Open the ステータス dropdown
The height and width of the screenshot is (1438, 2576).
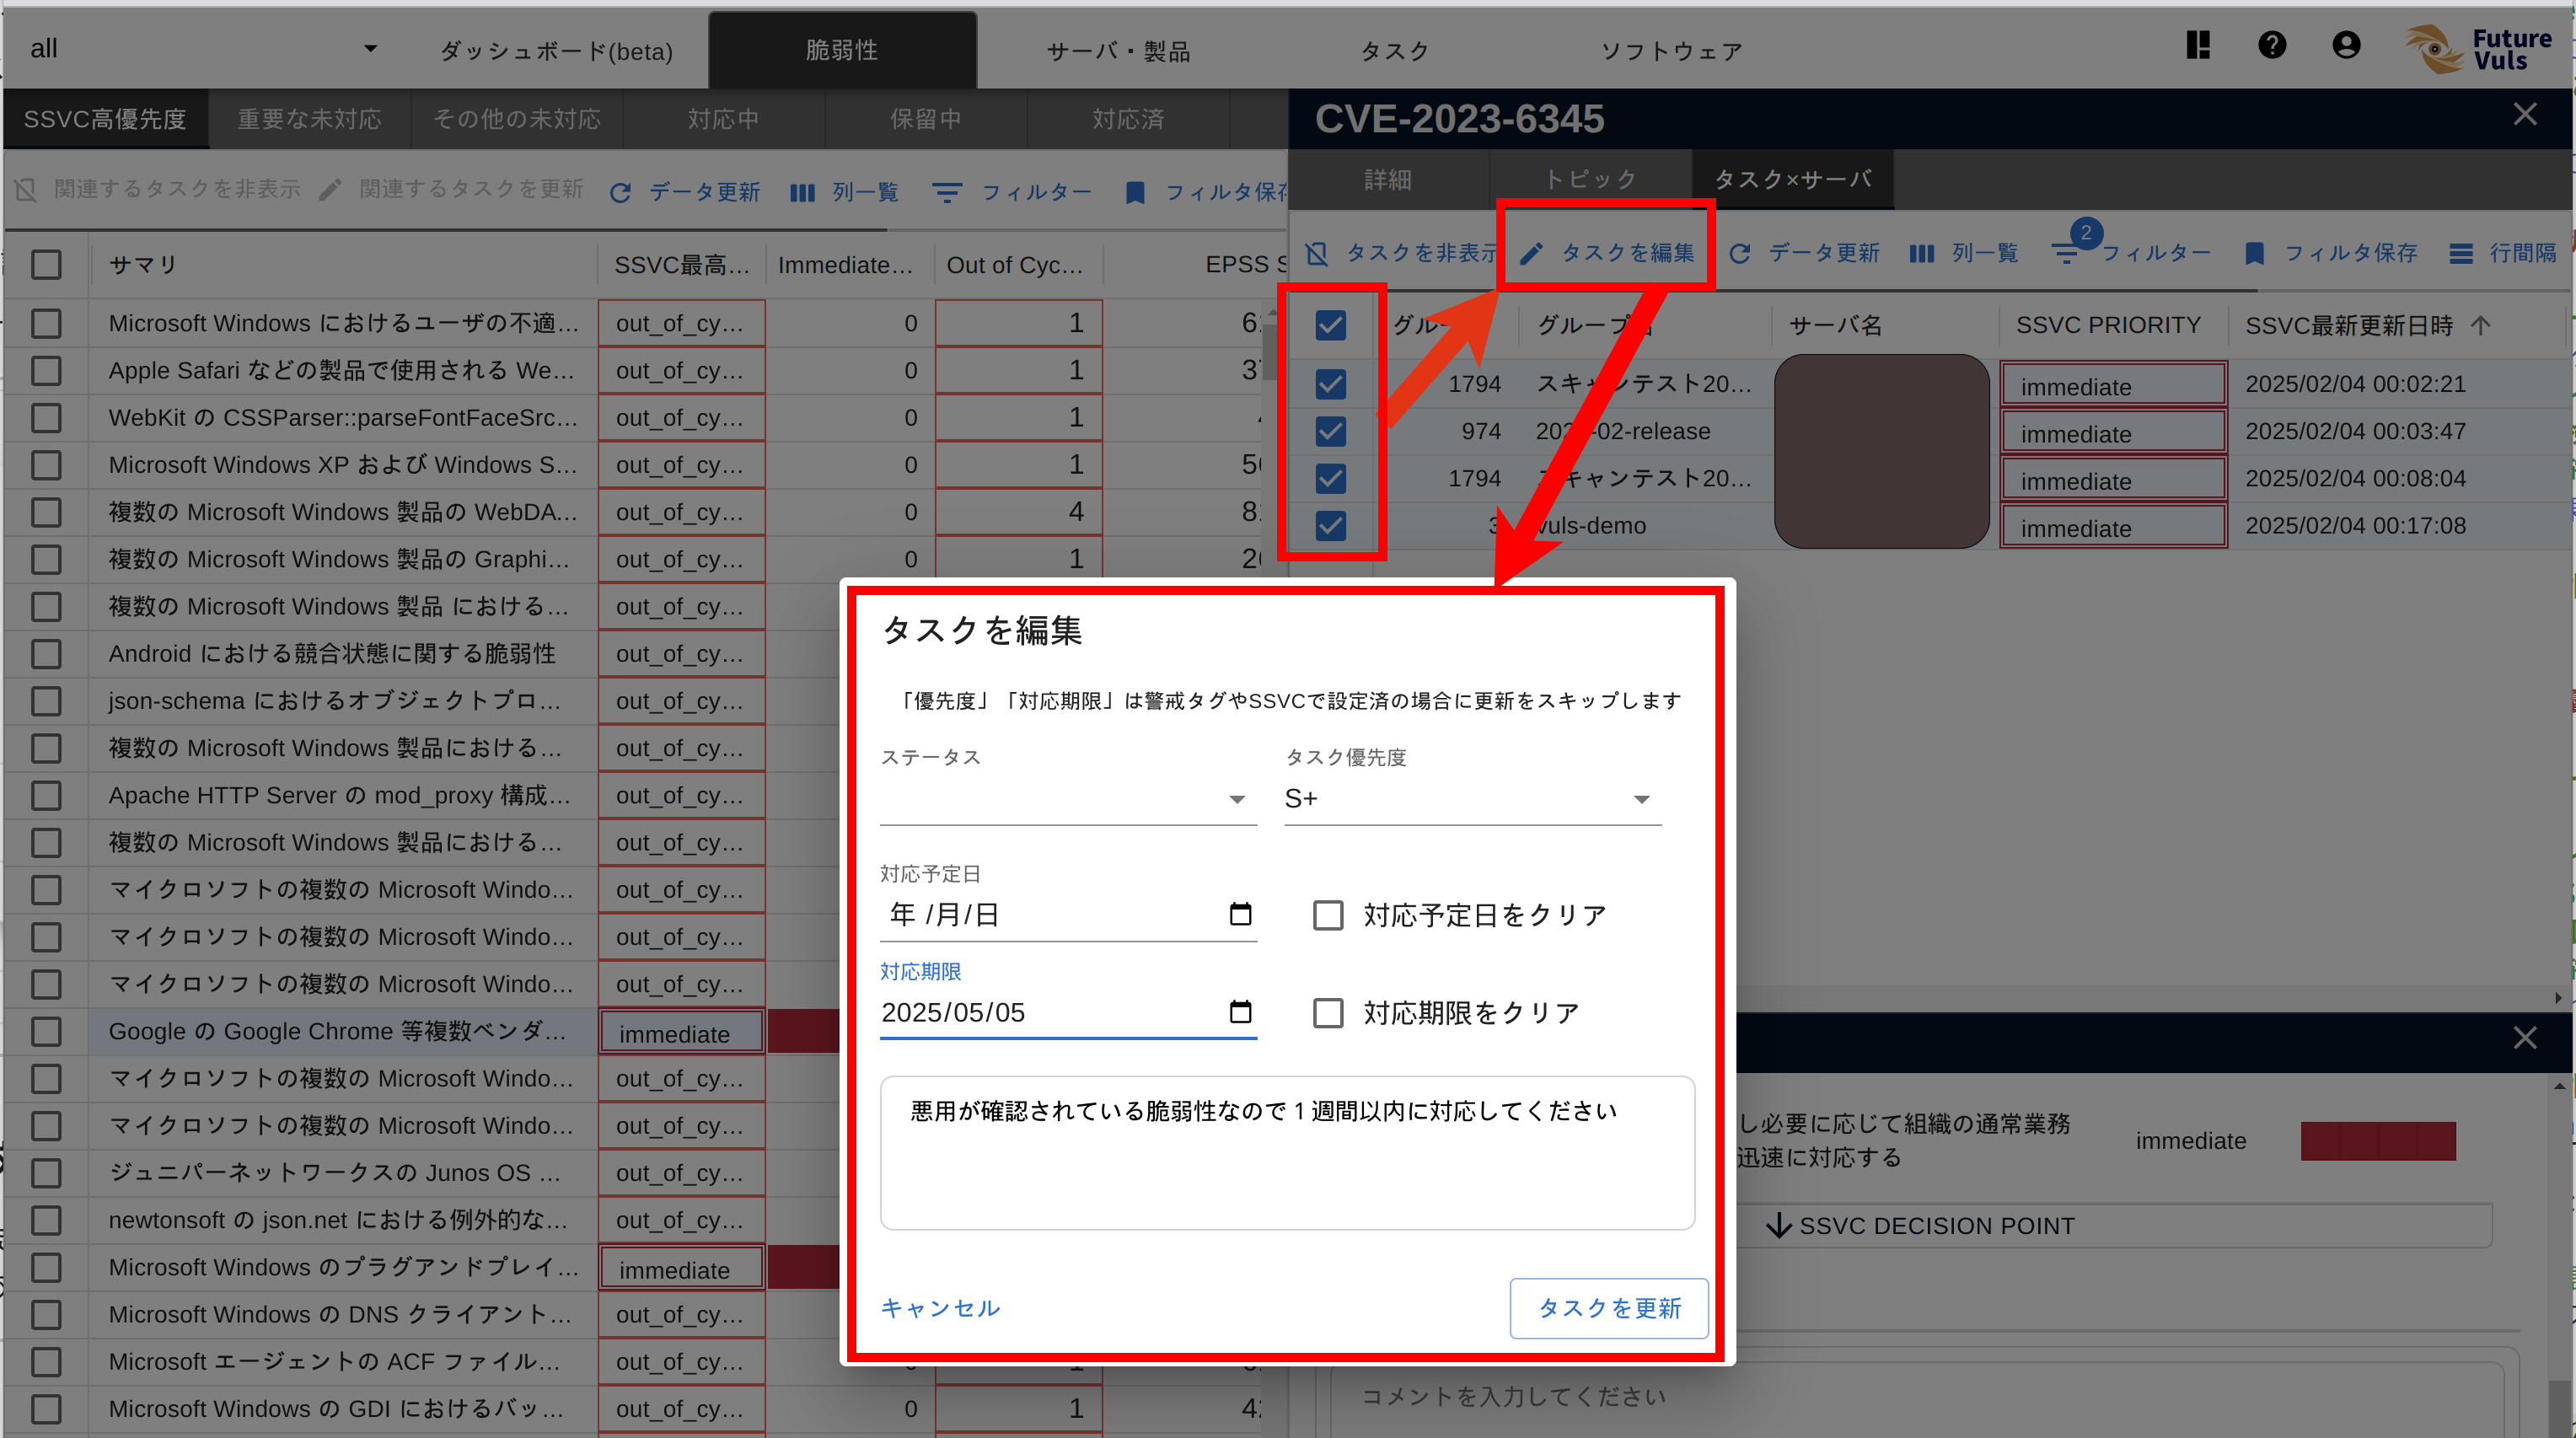pos(1067,798)
